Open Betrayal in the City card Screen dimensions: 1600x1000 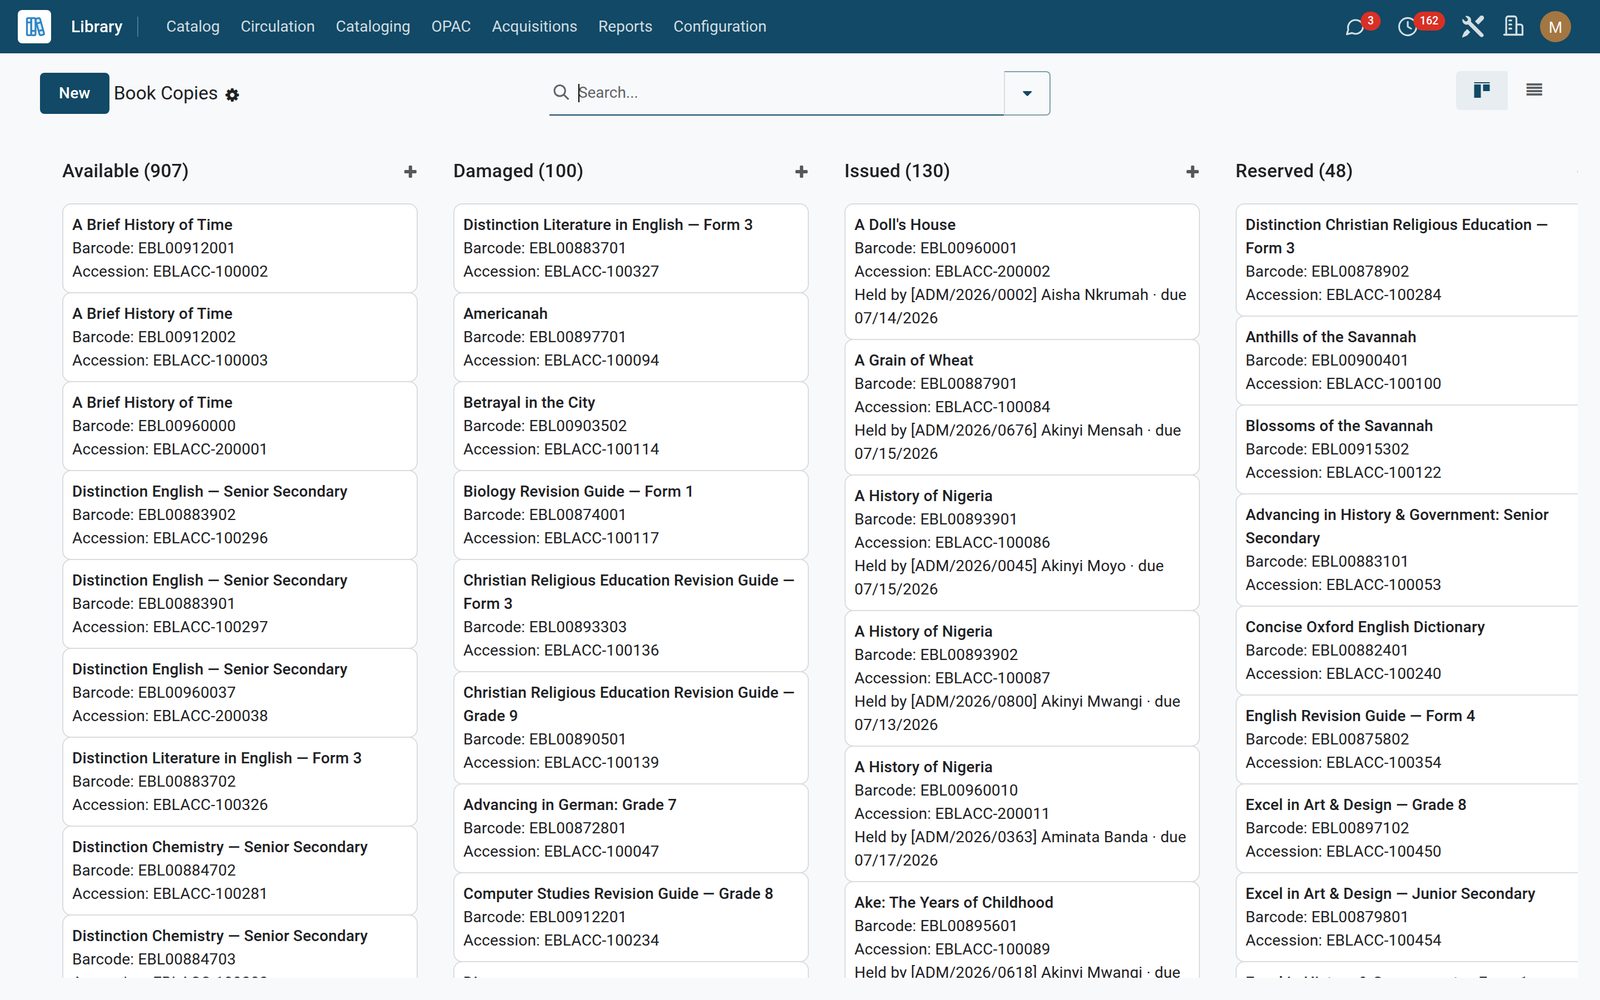pyautogui.click(x=631, y=426)
